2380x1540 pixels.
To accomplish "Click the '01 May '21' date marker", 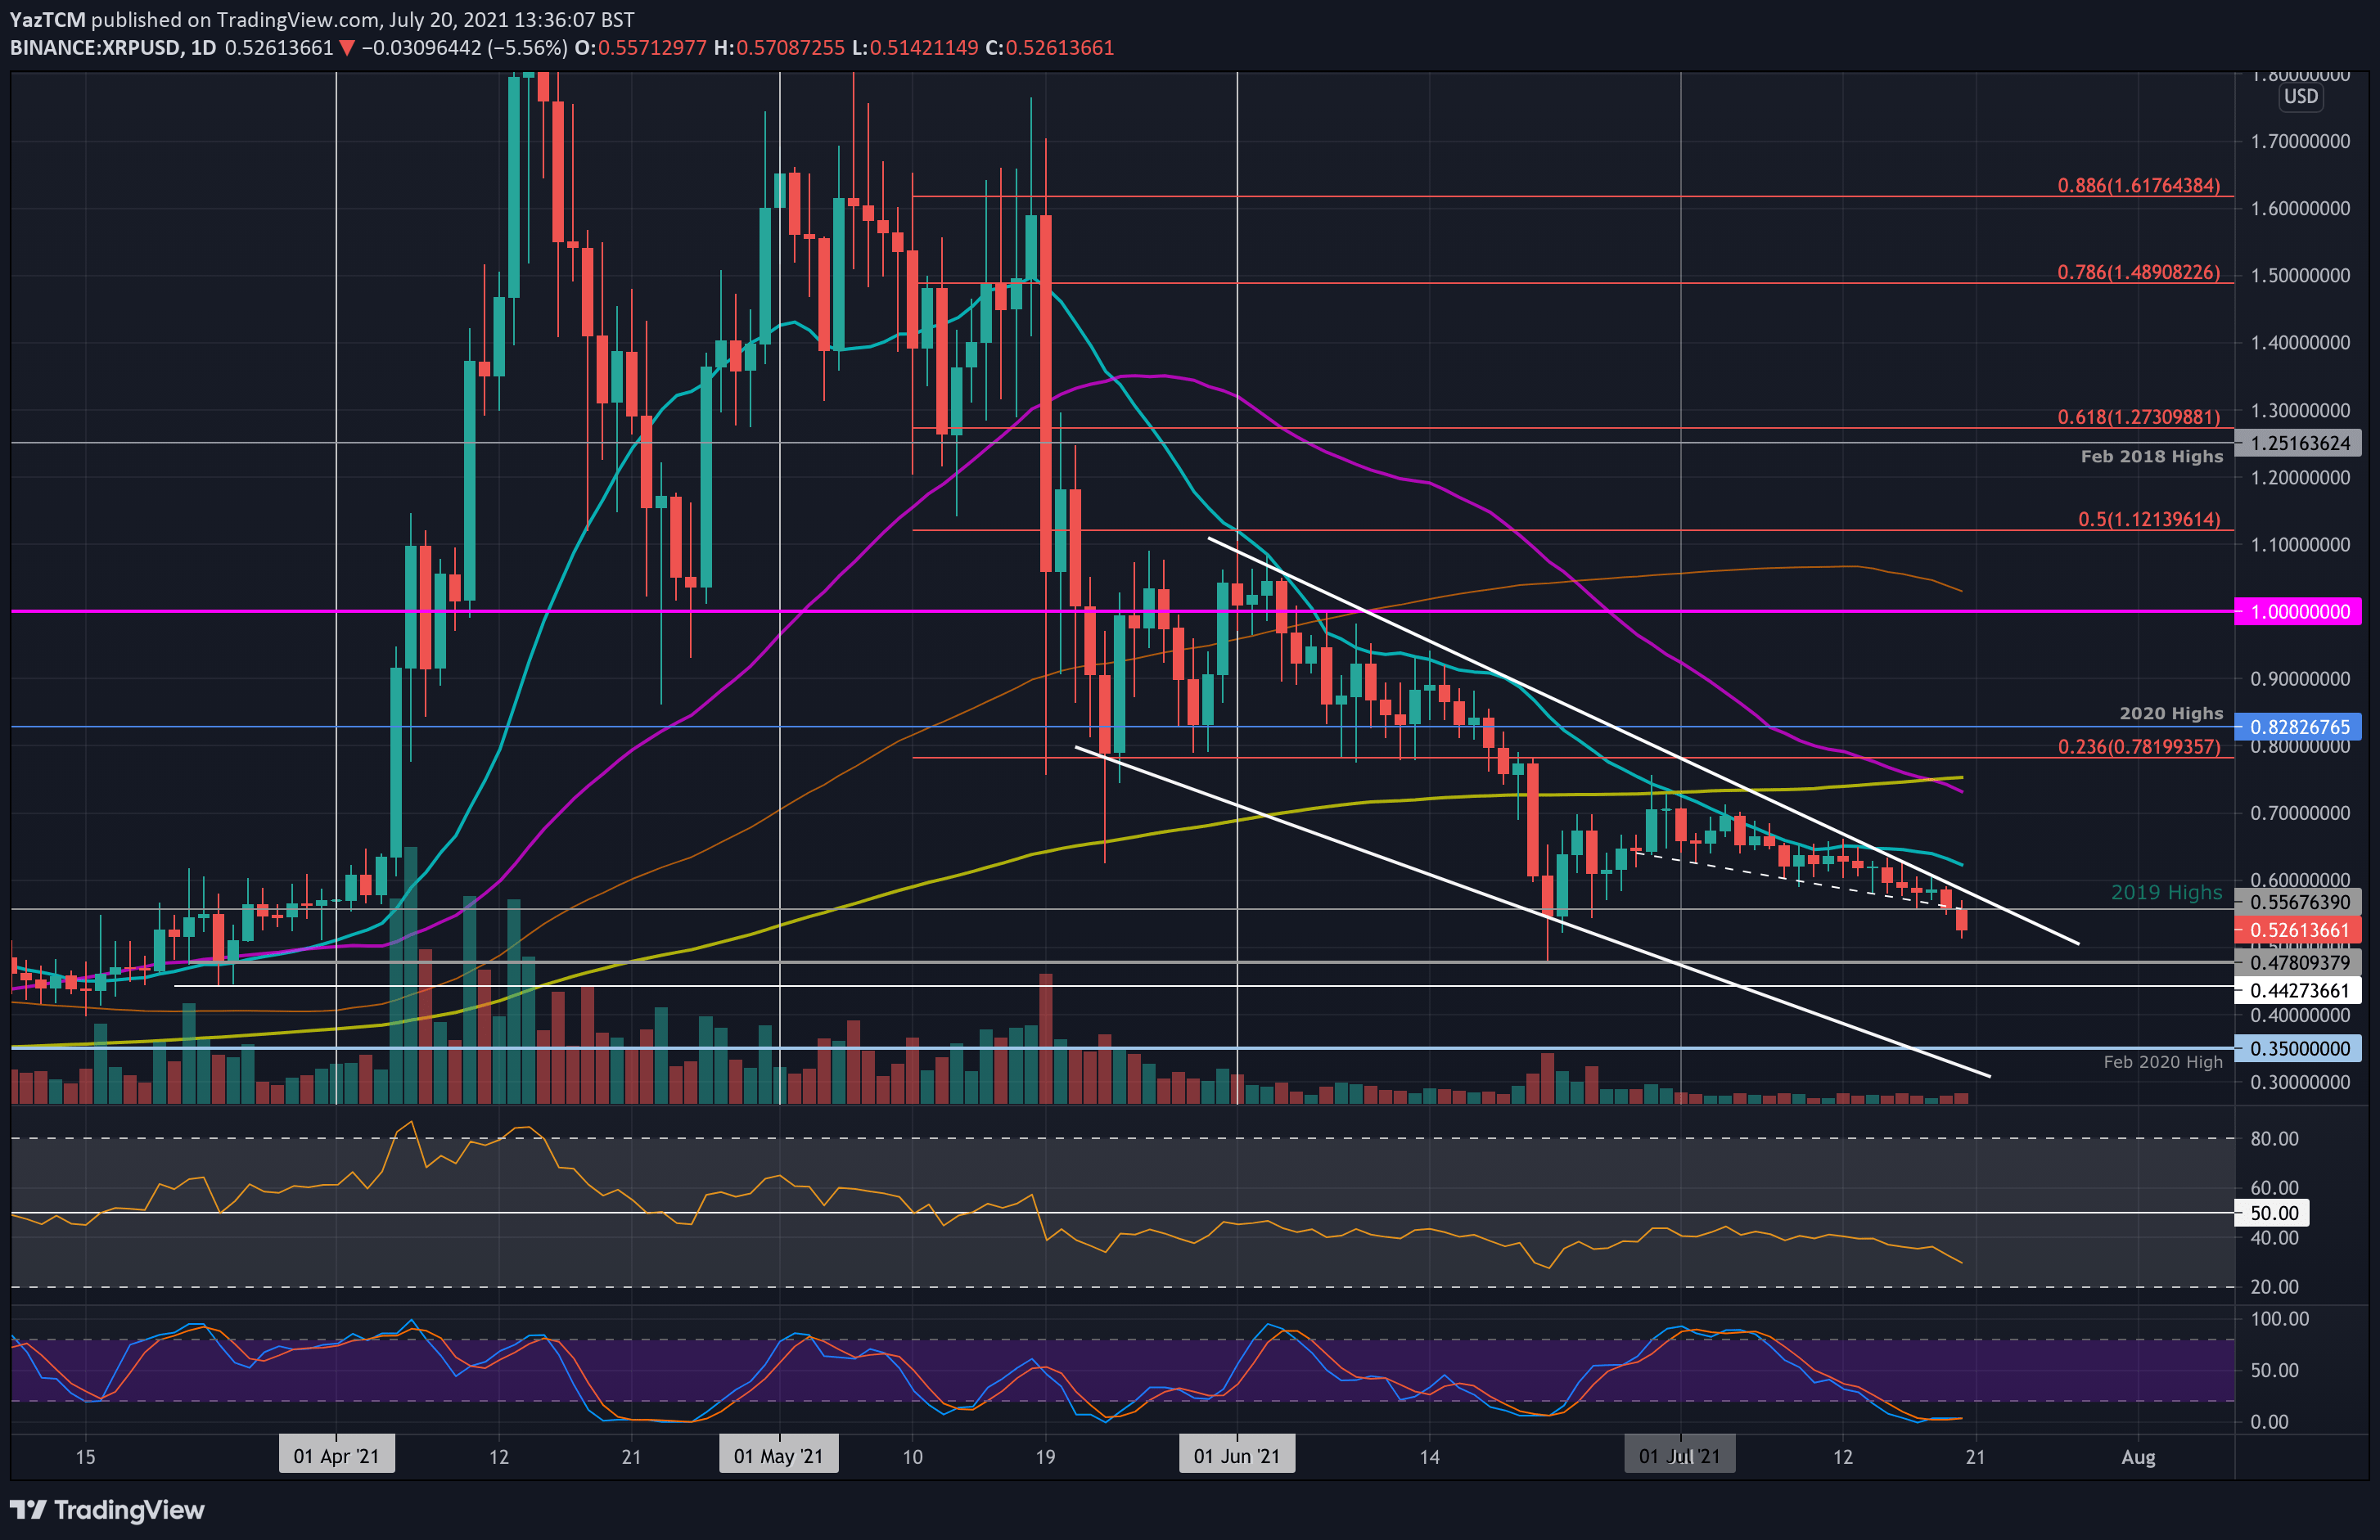I will click(x=778, y=1455).
